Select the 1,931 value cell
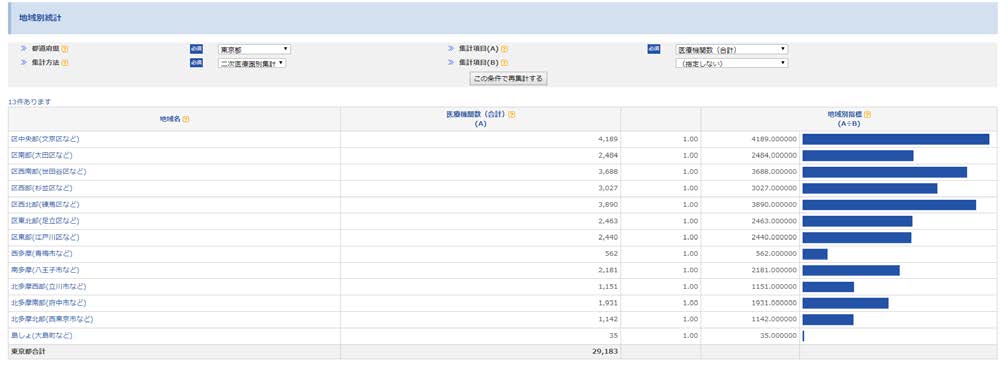1008x373 pixels. (607, 303)
